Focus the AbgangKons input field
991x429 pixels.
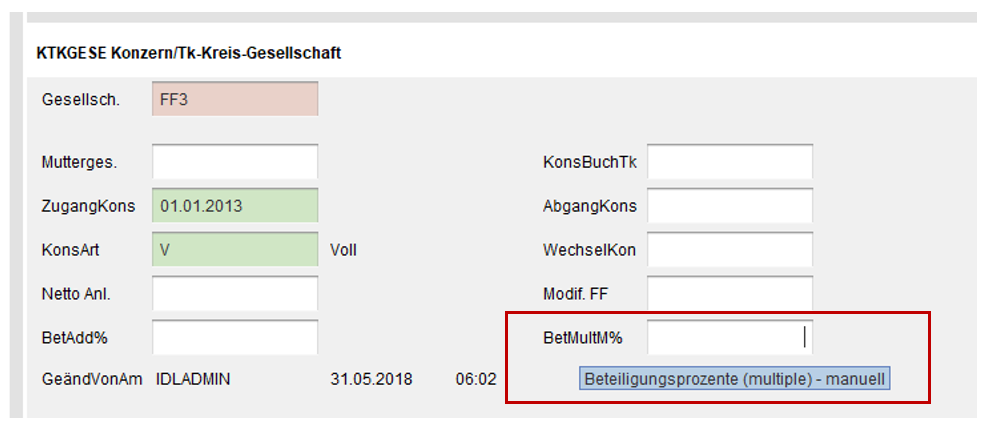tap(729, 206)
